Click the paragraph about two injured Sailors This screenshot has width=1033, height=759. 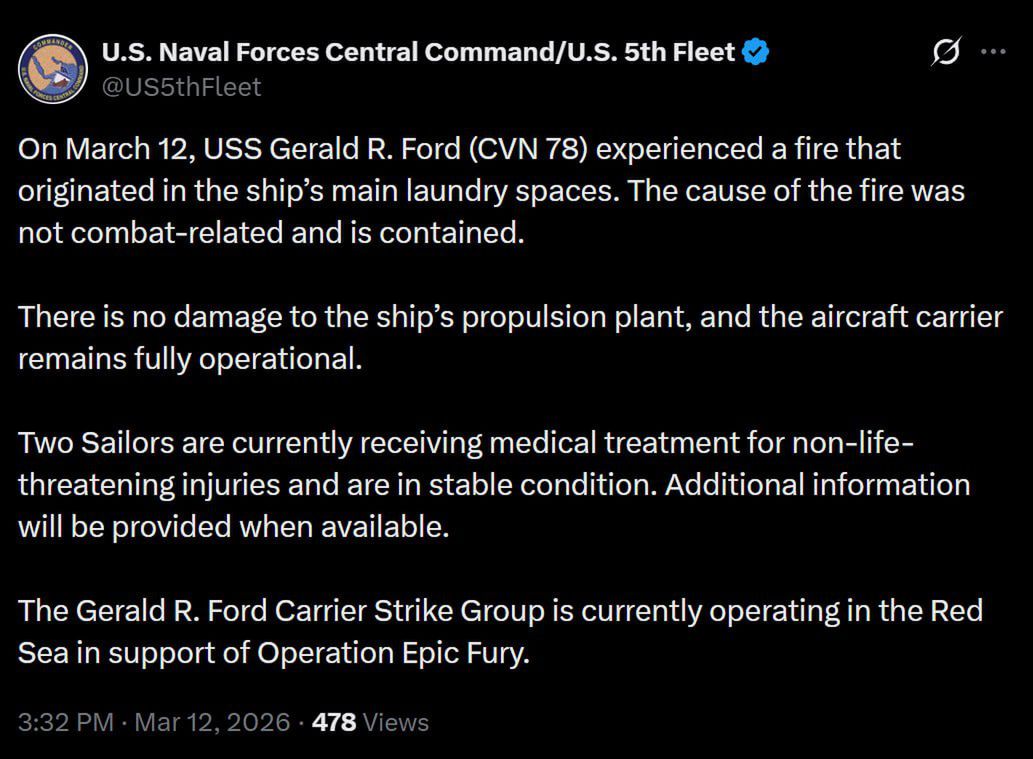pyautogui.click(x=490, y=484)
